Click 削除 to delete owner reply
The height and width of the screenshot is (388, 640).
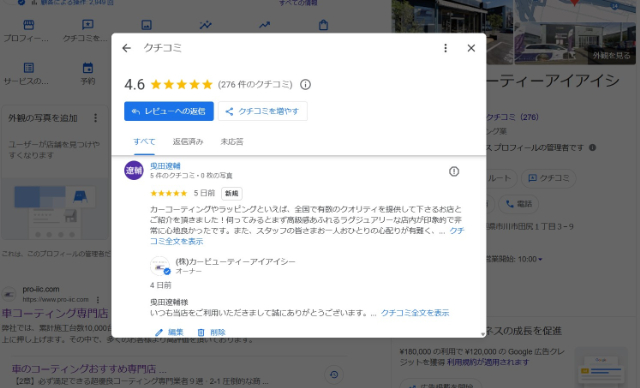[x=211, y=332]
